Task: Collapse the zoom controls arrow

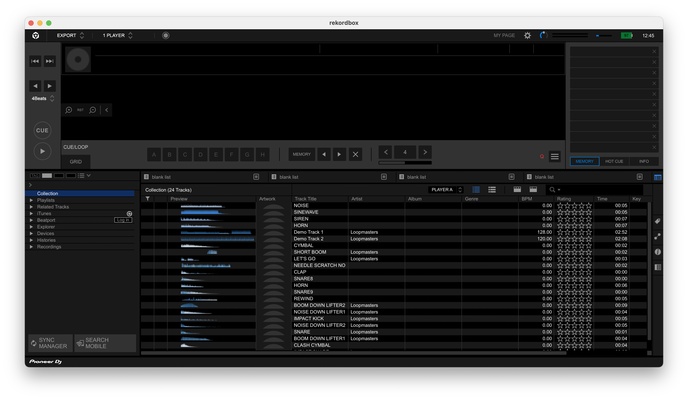Action: (x=107, y=110)
